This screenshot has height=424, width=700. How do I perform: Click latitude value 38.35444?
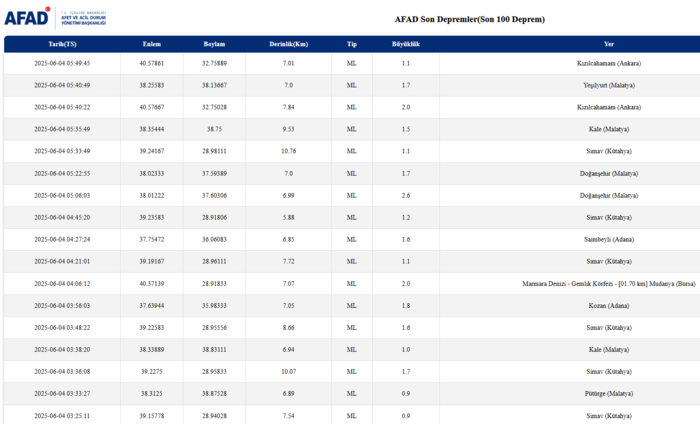point(152,129)
